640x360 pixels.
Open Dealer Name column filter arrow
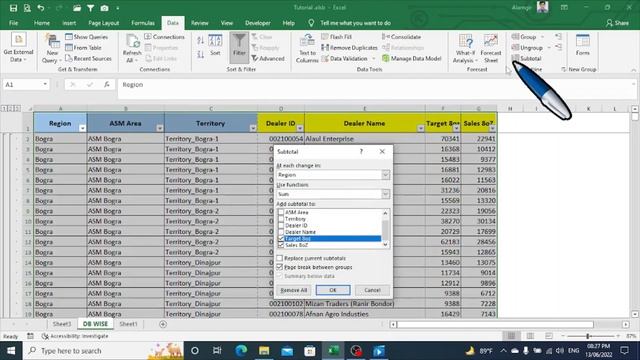coord(421,128)
